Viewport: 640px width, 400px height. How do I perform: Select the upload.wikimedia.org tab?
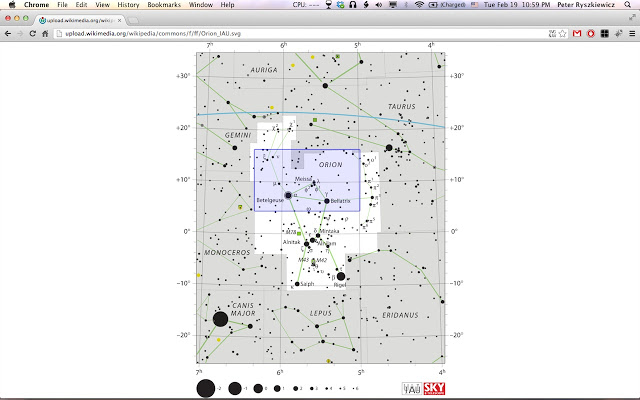[80, 20]
